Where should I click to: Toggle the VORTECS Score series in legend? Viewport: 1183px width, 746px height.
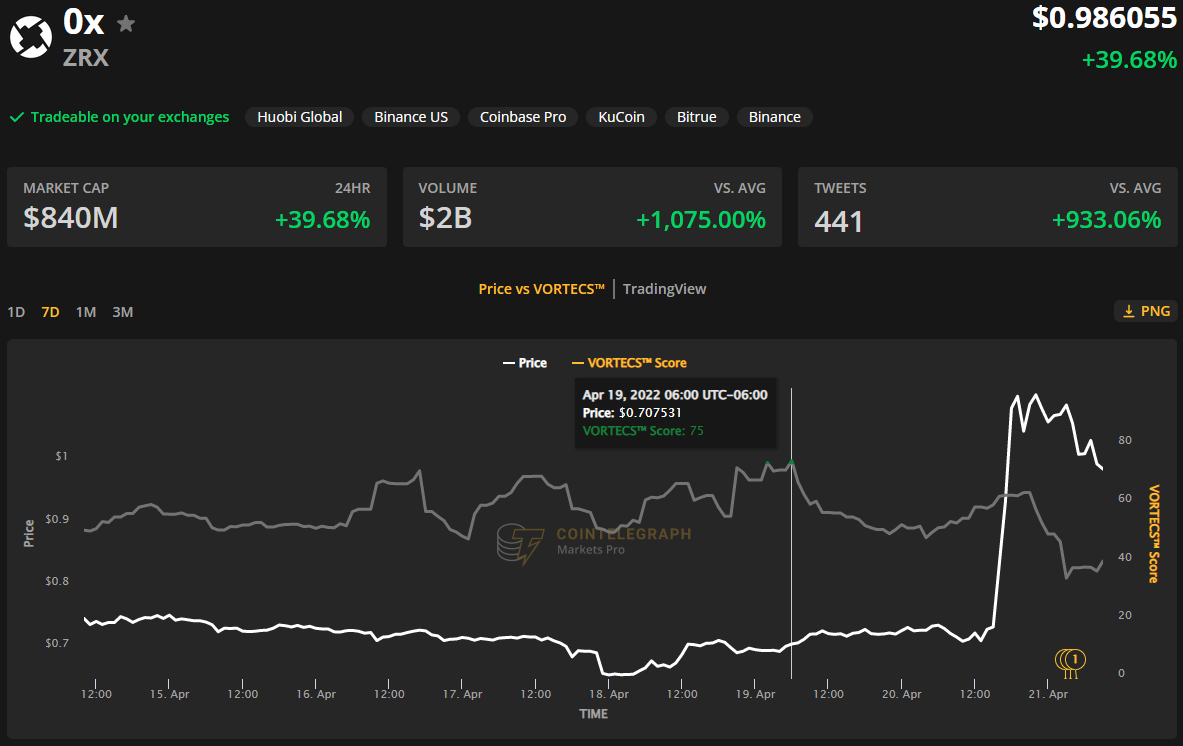pyautogui.click(x=629, y=363)
